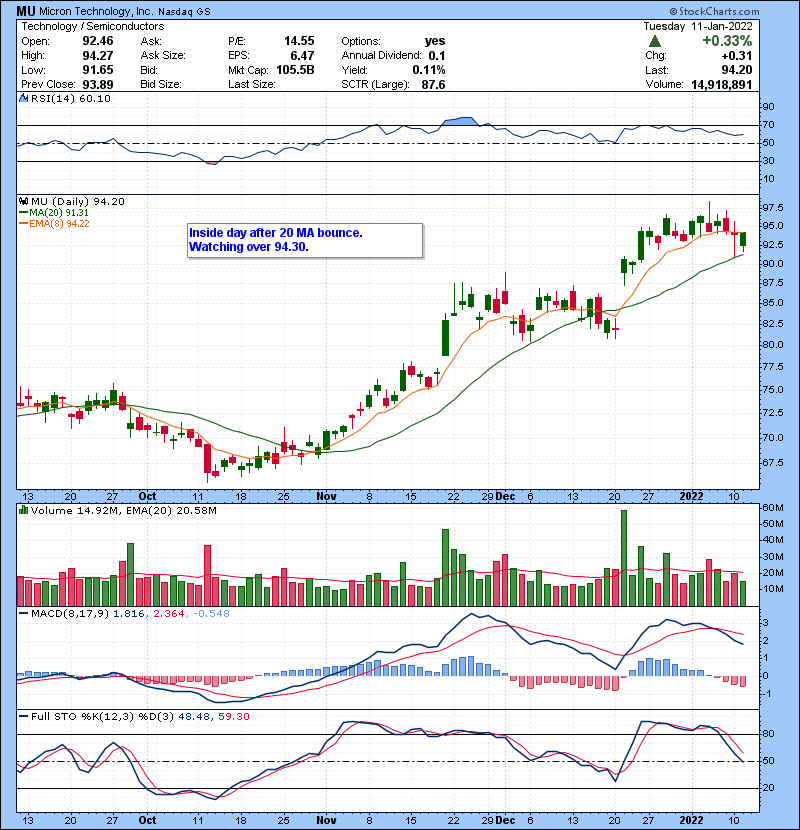The width and height of the screenshot is (800, 830).
Task: Click the MACD signal value 2.364
Action: (169, 614)
